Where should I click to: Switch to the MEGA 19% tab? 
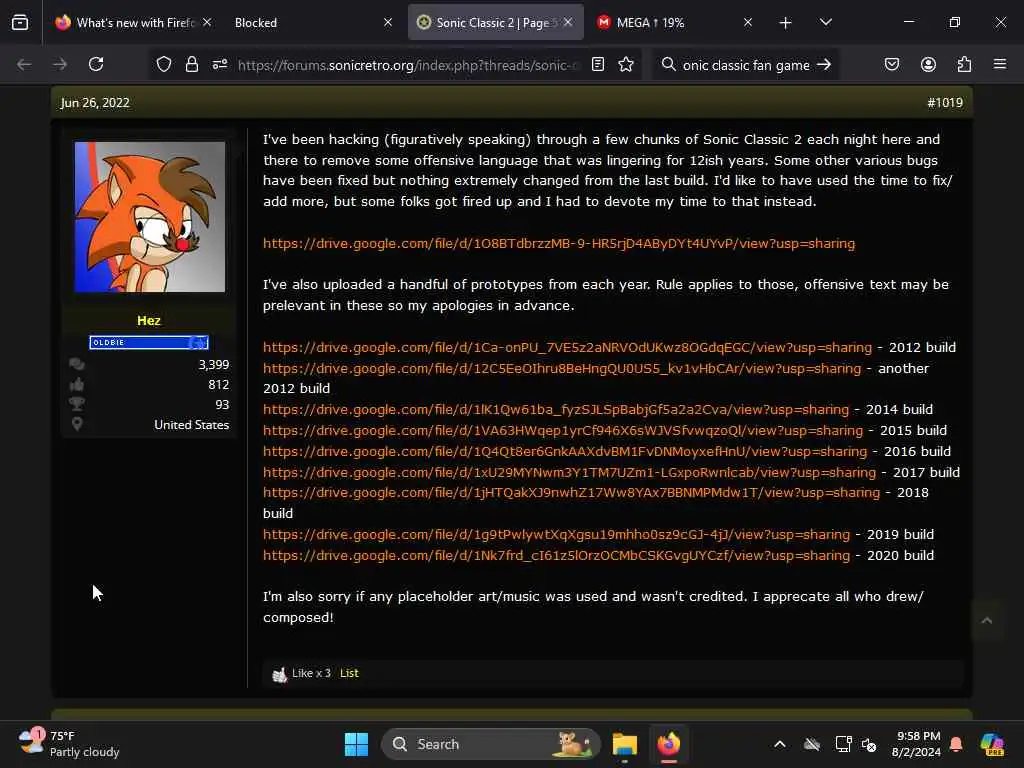point(676,22)
